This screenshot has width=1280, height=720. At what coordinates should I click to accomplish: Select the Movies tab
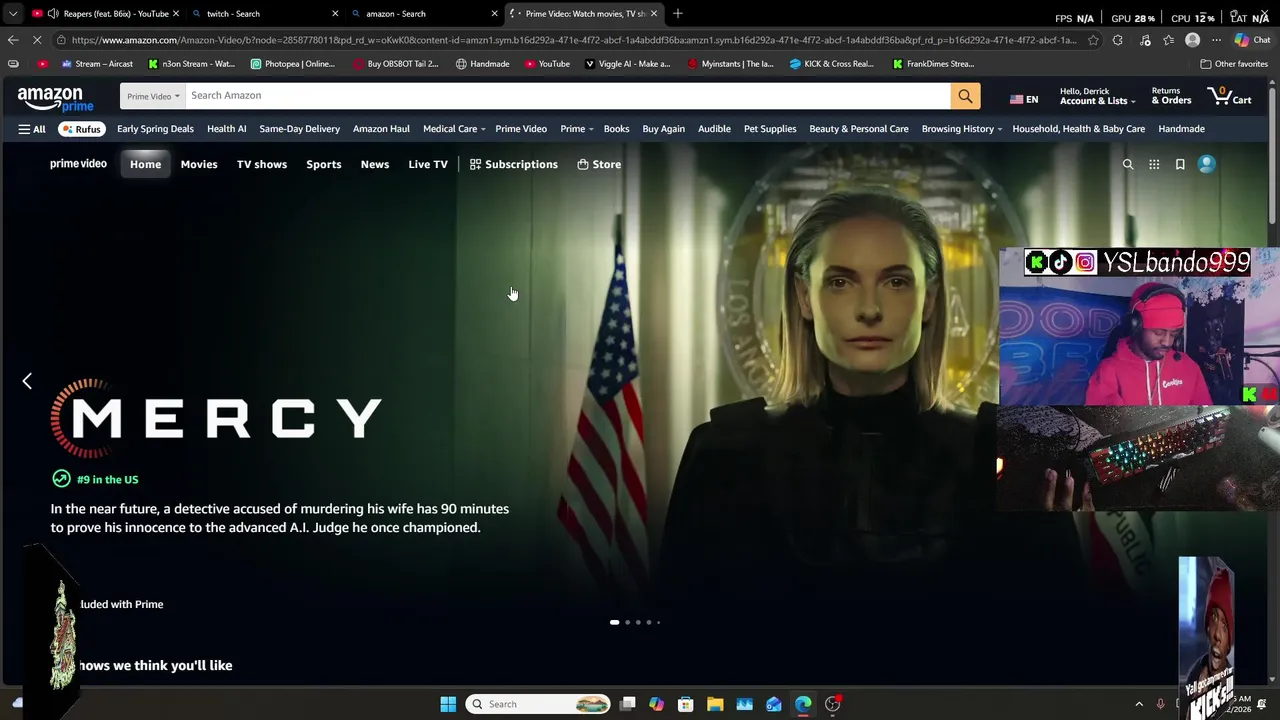tap(199, 164)
